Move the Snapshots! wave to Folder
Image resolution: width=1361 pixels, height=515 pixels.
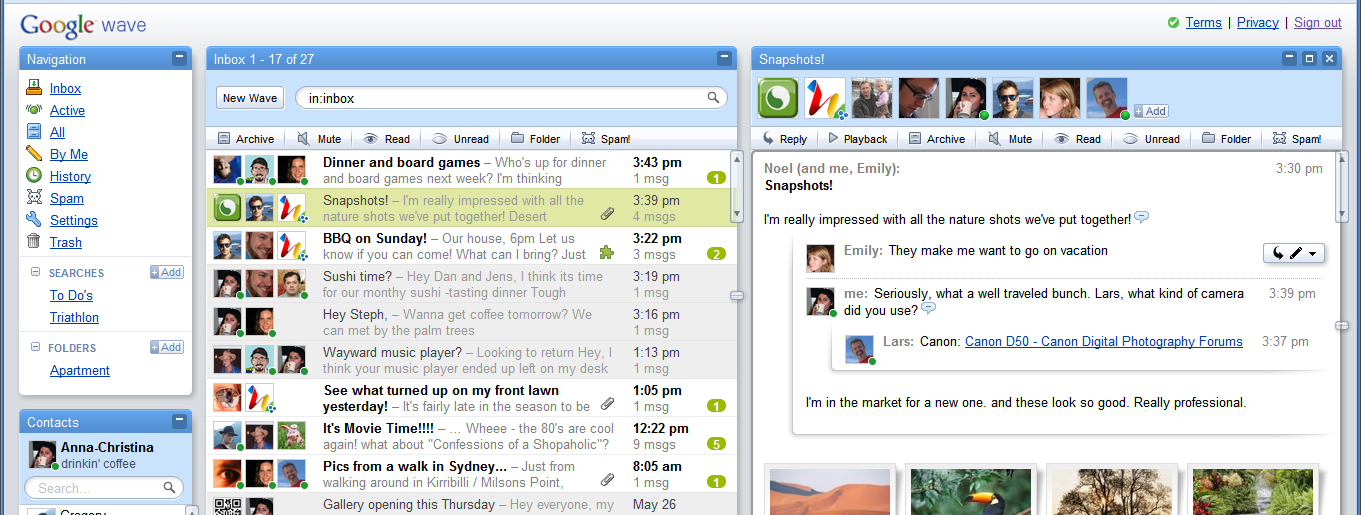click(1226, 139)
